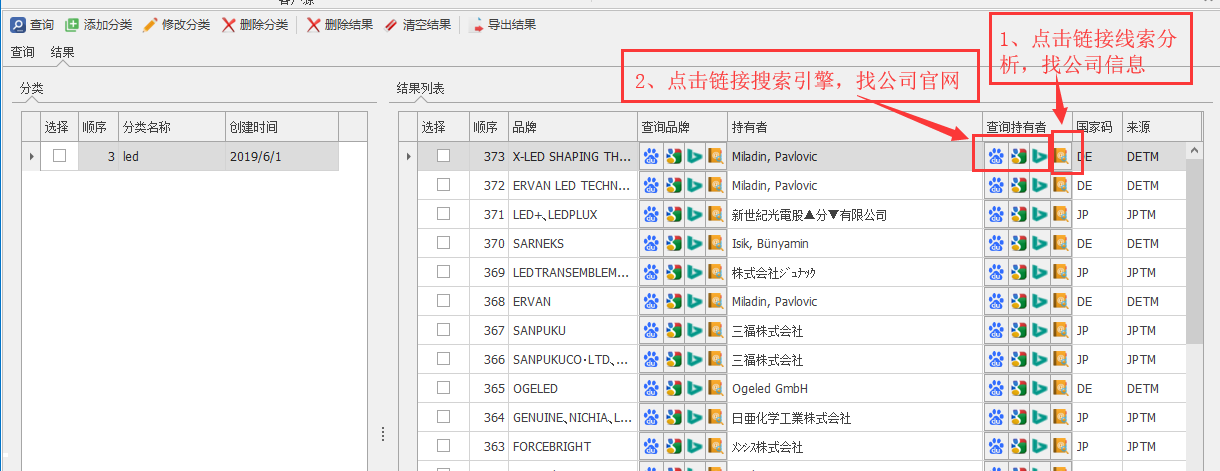Viewport: 1220px width, 471px height.
Task: Click the 分类名称 column header
Action: point(171,127)
